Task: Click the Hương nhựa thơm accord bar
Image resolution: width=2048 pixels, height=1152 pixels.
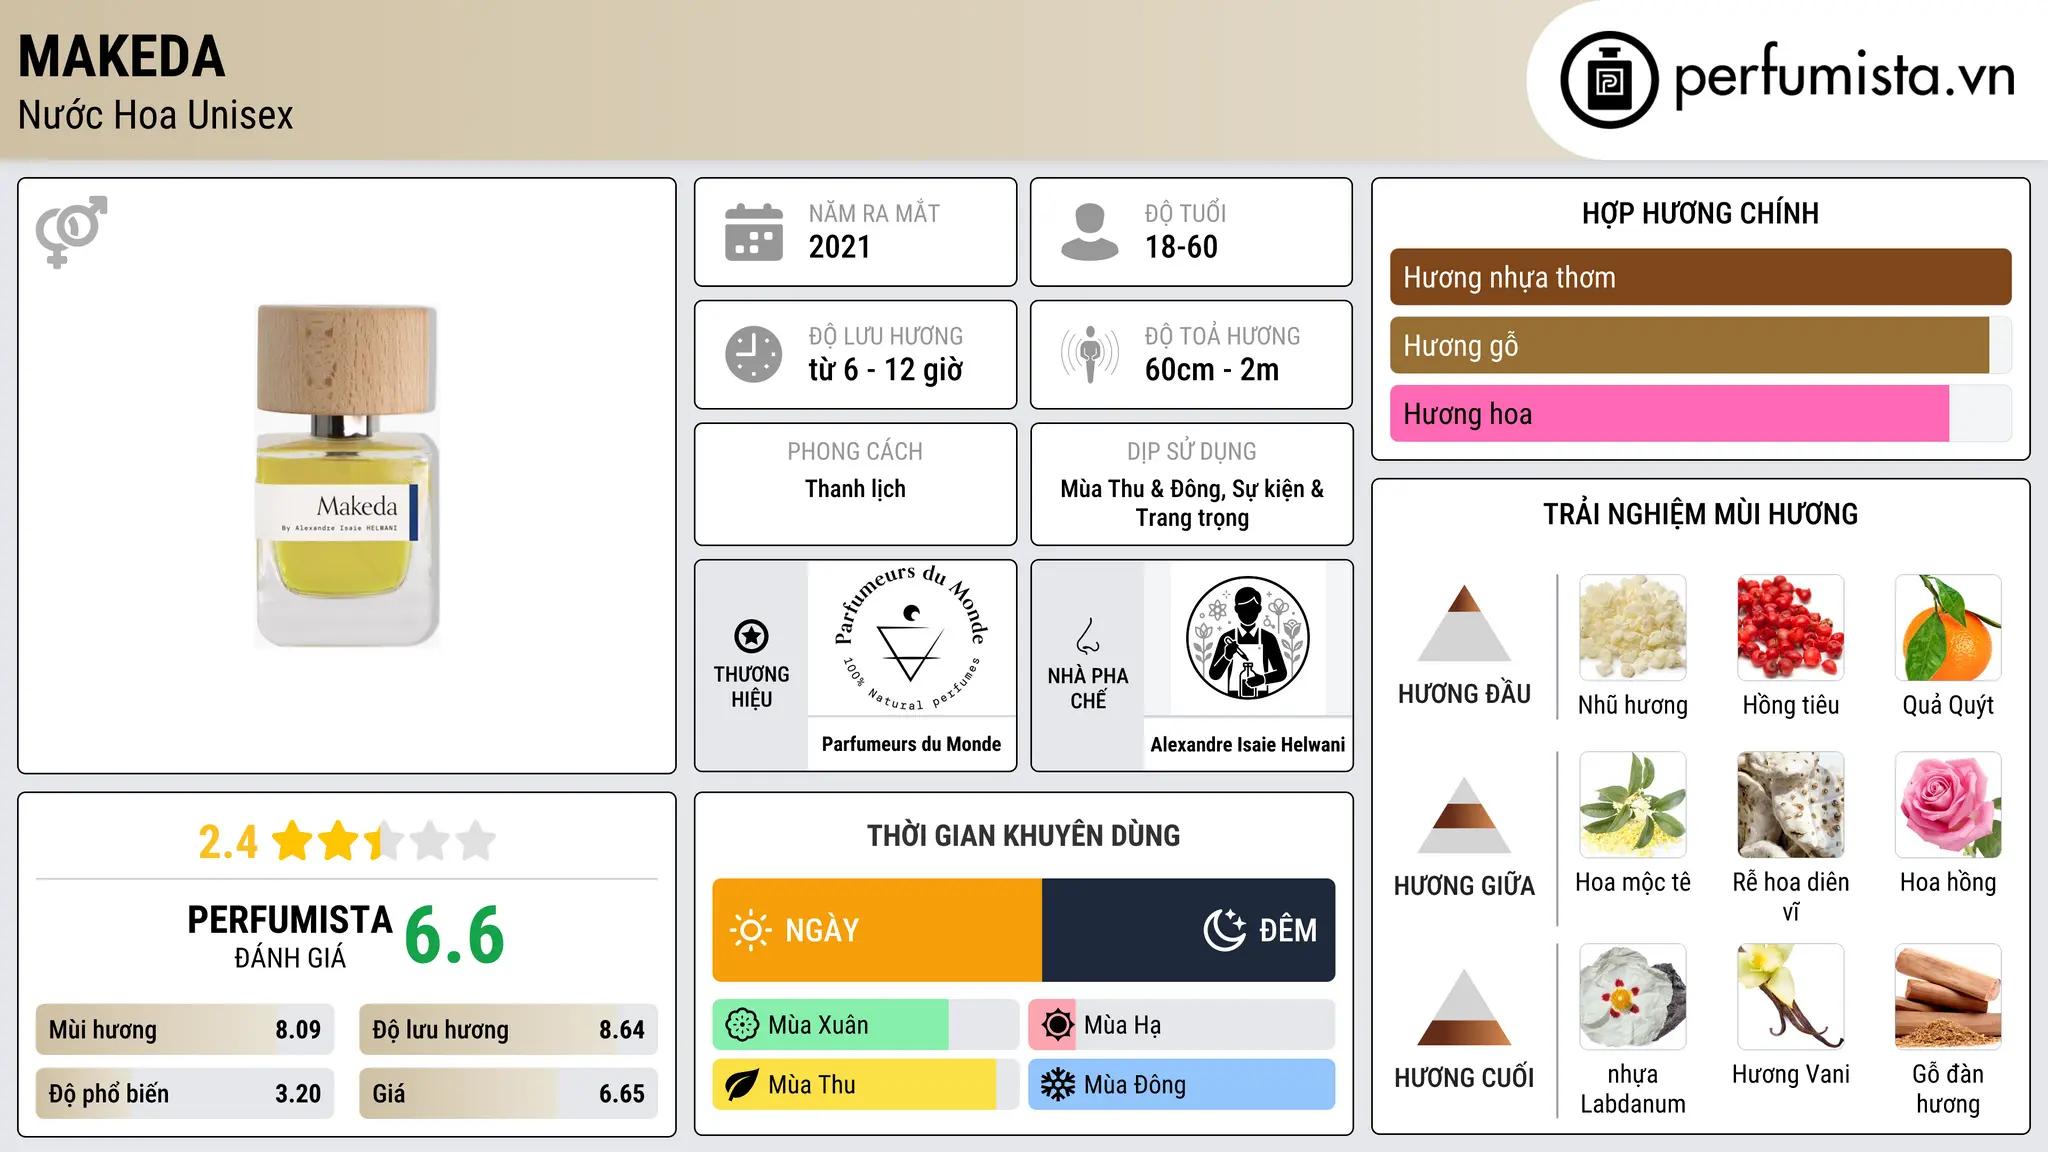Action: coord(1700,277)
